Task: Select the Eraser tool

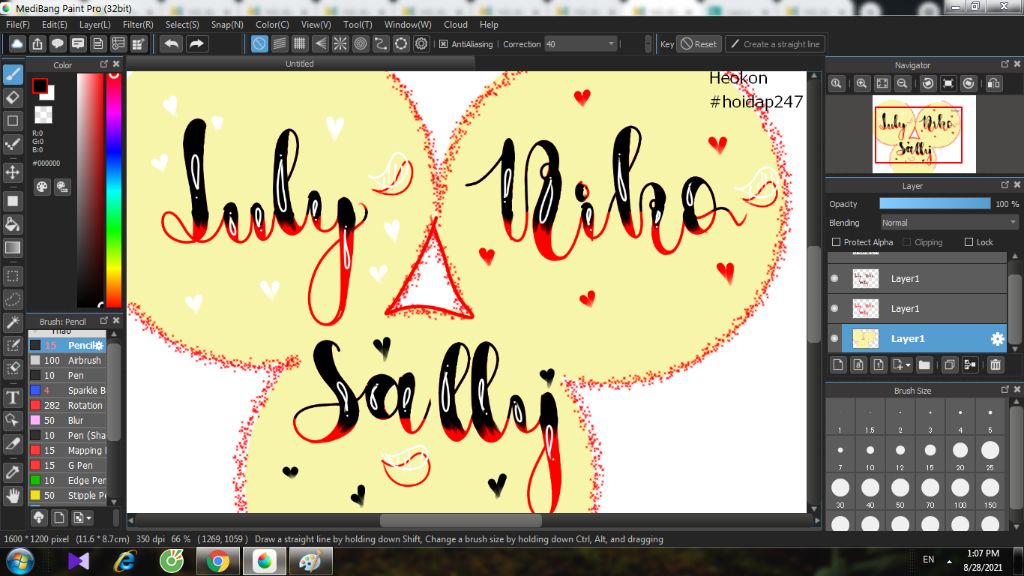Action: pos(12,98)
